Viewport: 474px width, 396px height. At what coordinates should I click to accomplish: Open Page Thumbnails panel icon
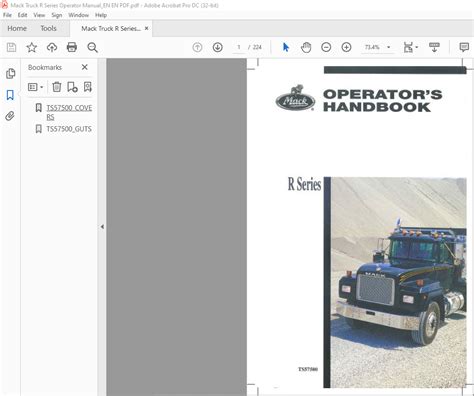coord(10,73)
